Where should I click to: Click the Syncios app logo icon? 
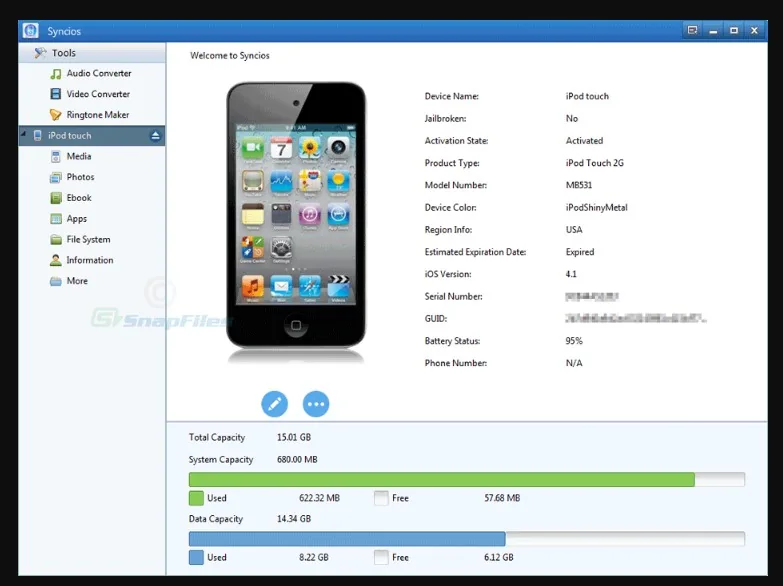[x=30, y=30]
